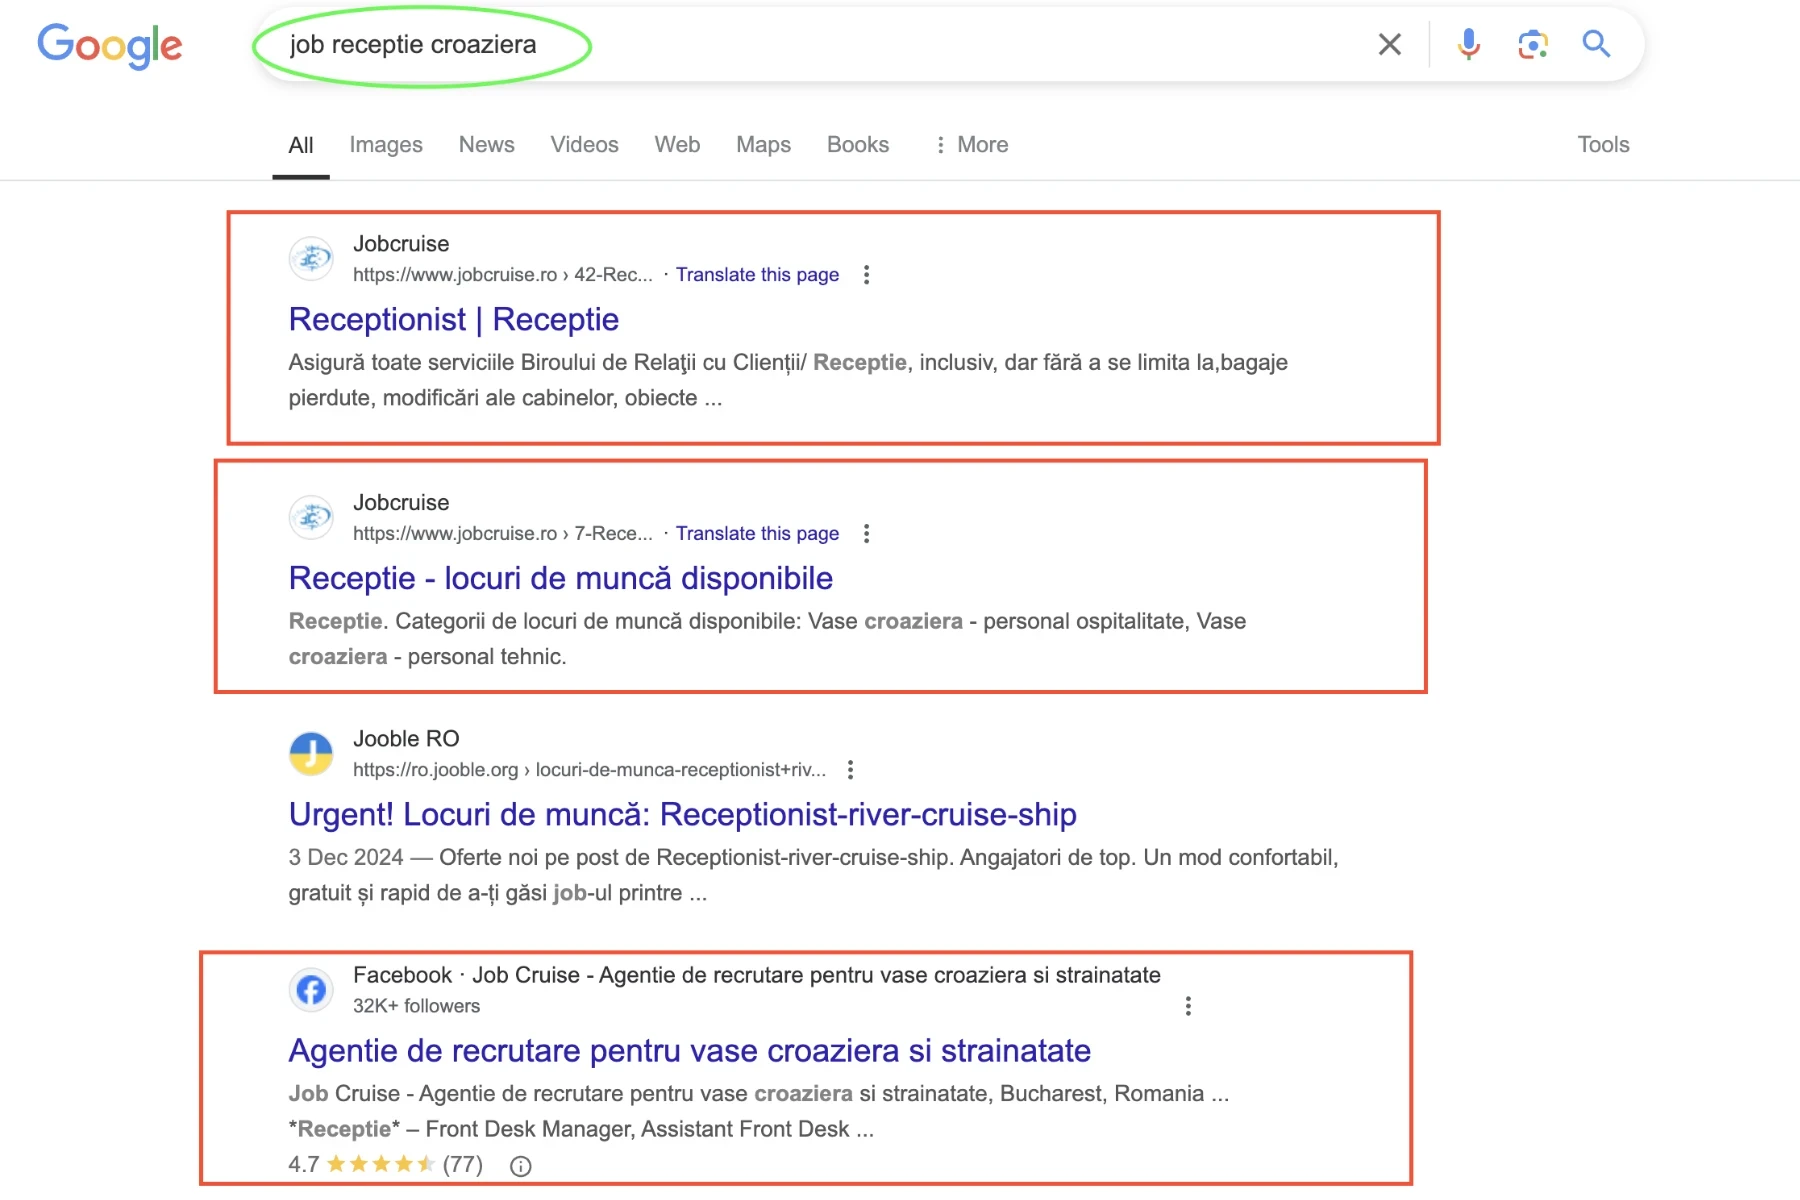Click the rating info icon beside (77)
This screenshot has height=1200, width=1800.
pyautogui.click(x=521, y=1166)
